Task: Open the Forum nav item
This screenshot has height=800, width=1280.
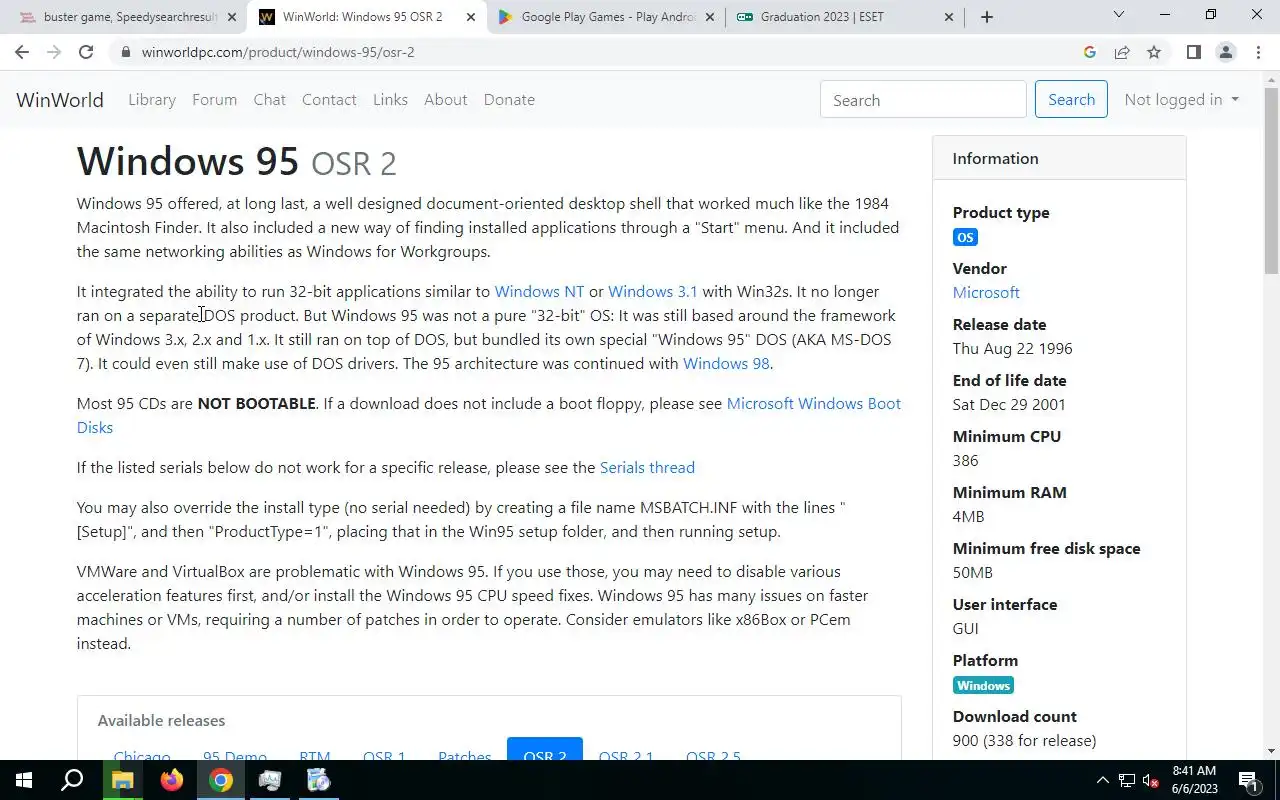Action: click(x=214, y=99)
